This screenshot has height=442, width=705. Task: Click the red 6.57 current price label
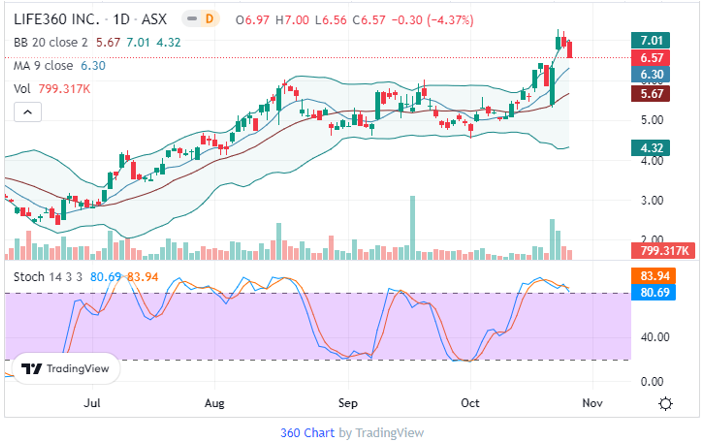click(653, 58)
